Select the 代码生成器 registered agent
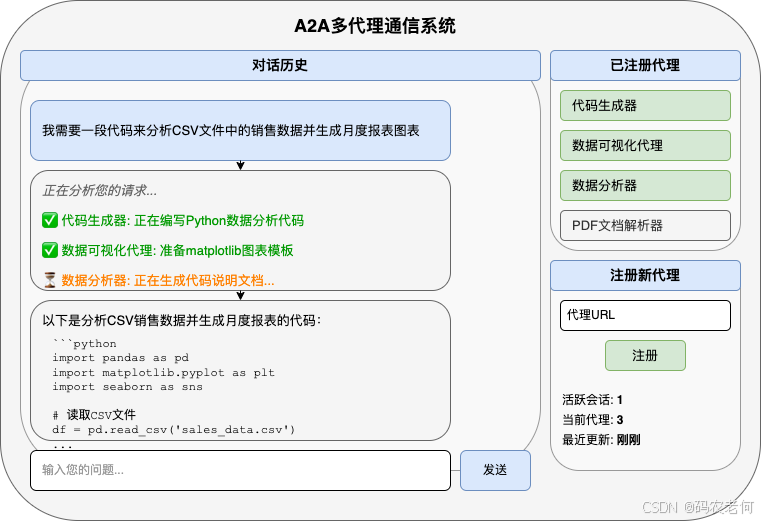 click(x=645, y=105)
